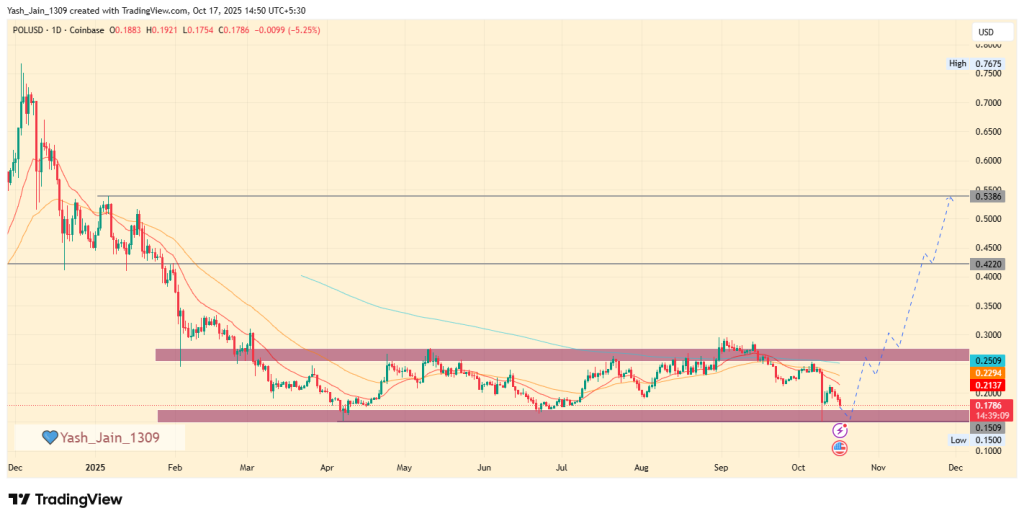The height and width of the screenshot is (521, 1024).
Task: Click the orange 0.2294 moving average label
Action: (986, 372)
